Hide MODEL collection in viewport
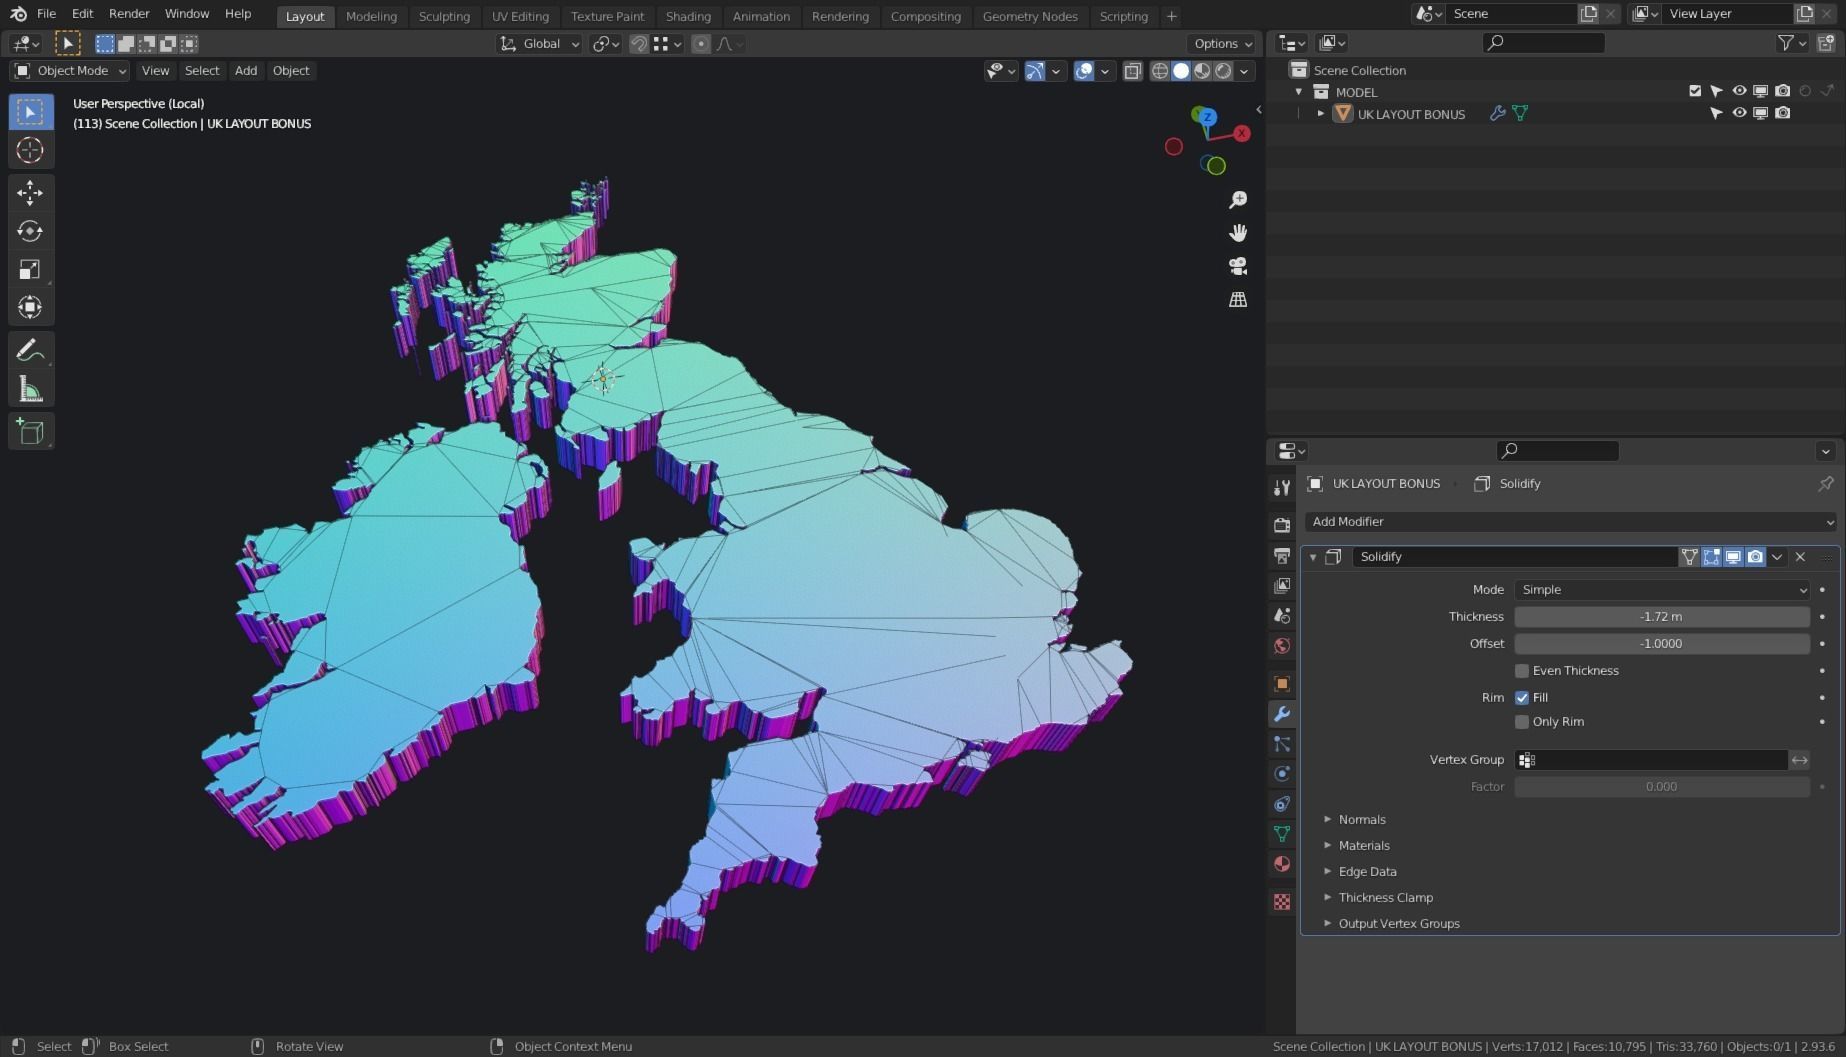The width and height of the screenshot is (1846, 1057). coord(1739,91)
